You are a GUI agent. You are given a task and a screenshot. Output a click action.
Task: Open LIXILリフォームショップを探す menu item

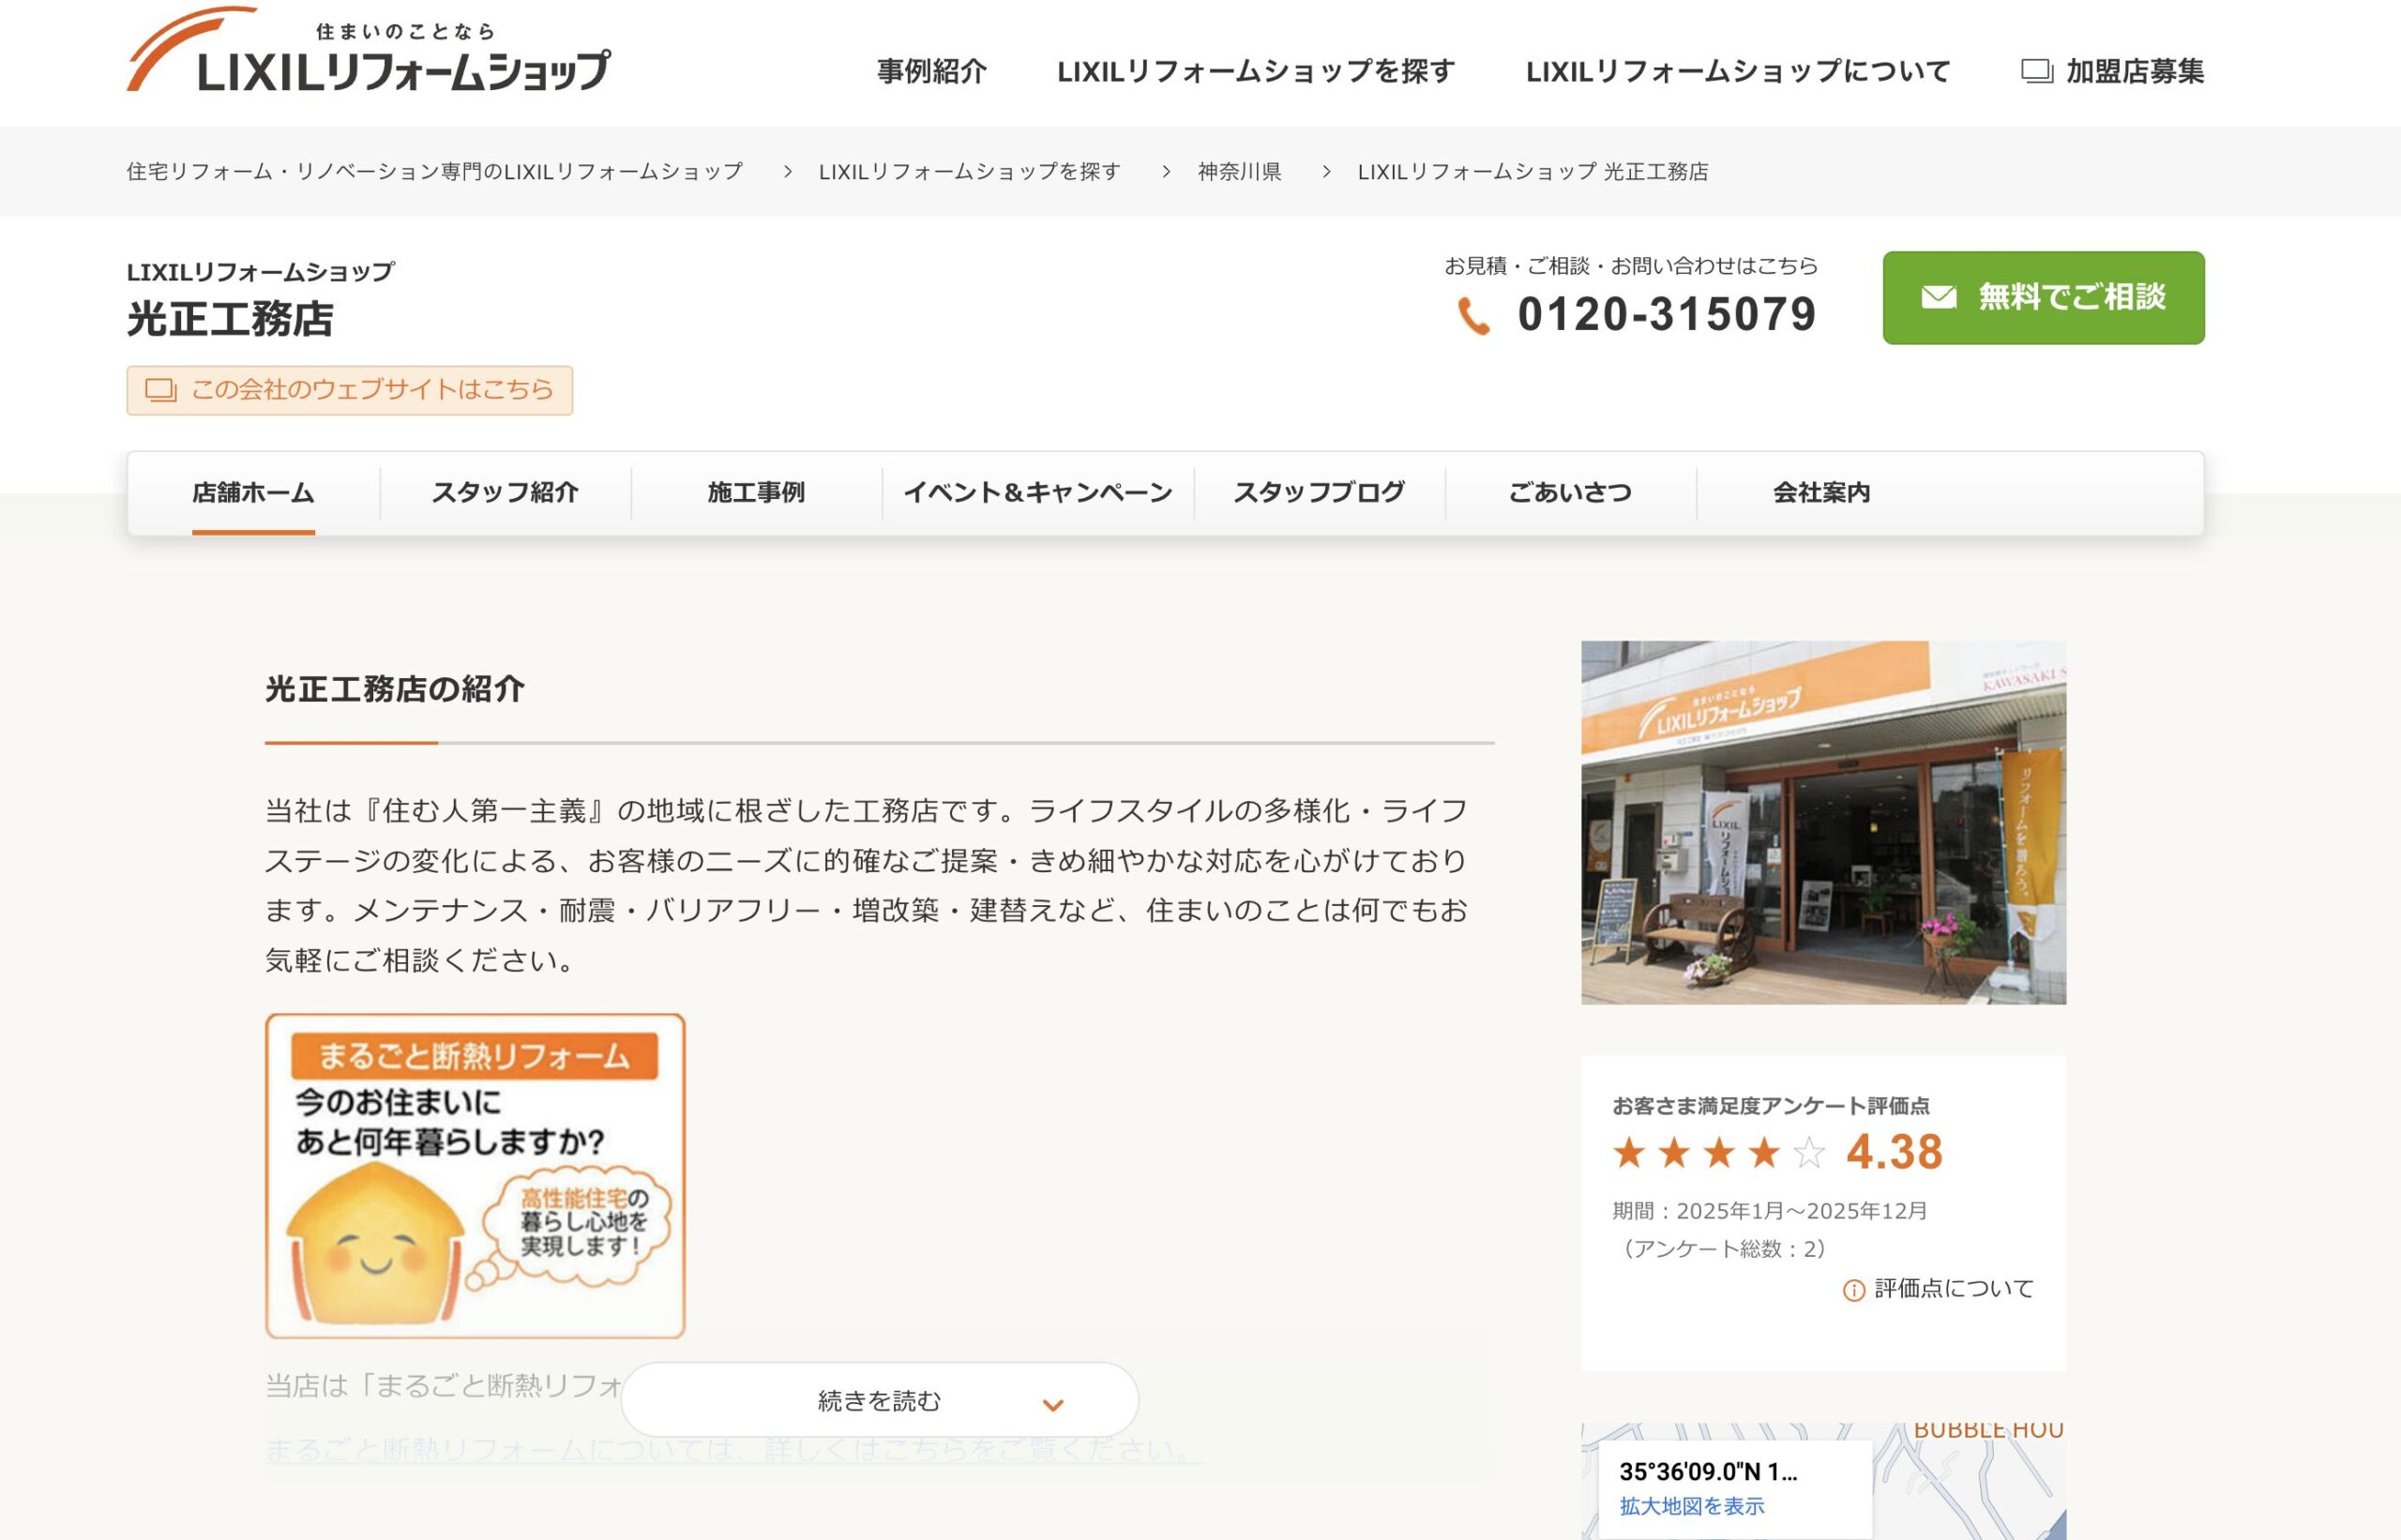pyautogui.click(x=1256, y=71)
